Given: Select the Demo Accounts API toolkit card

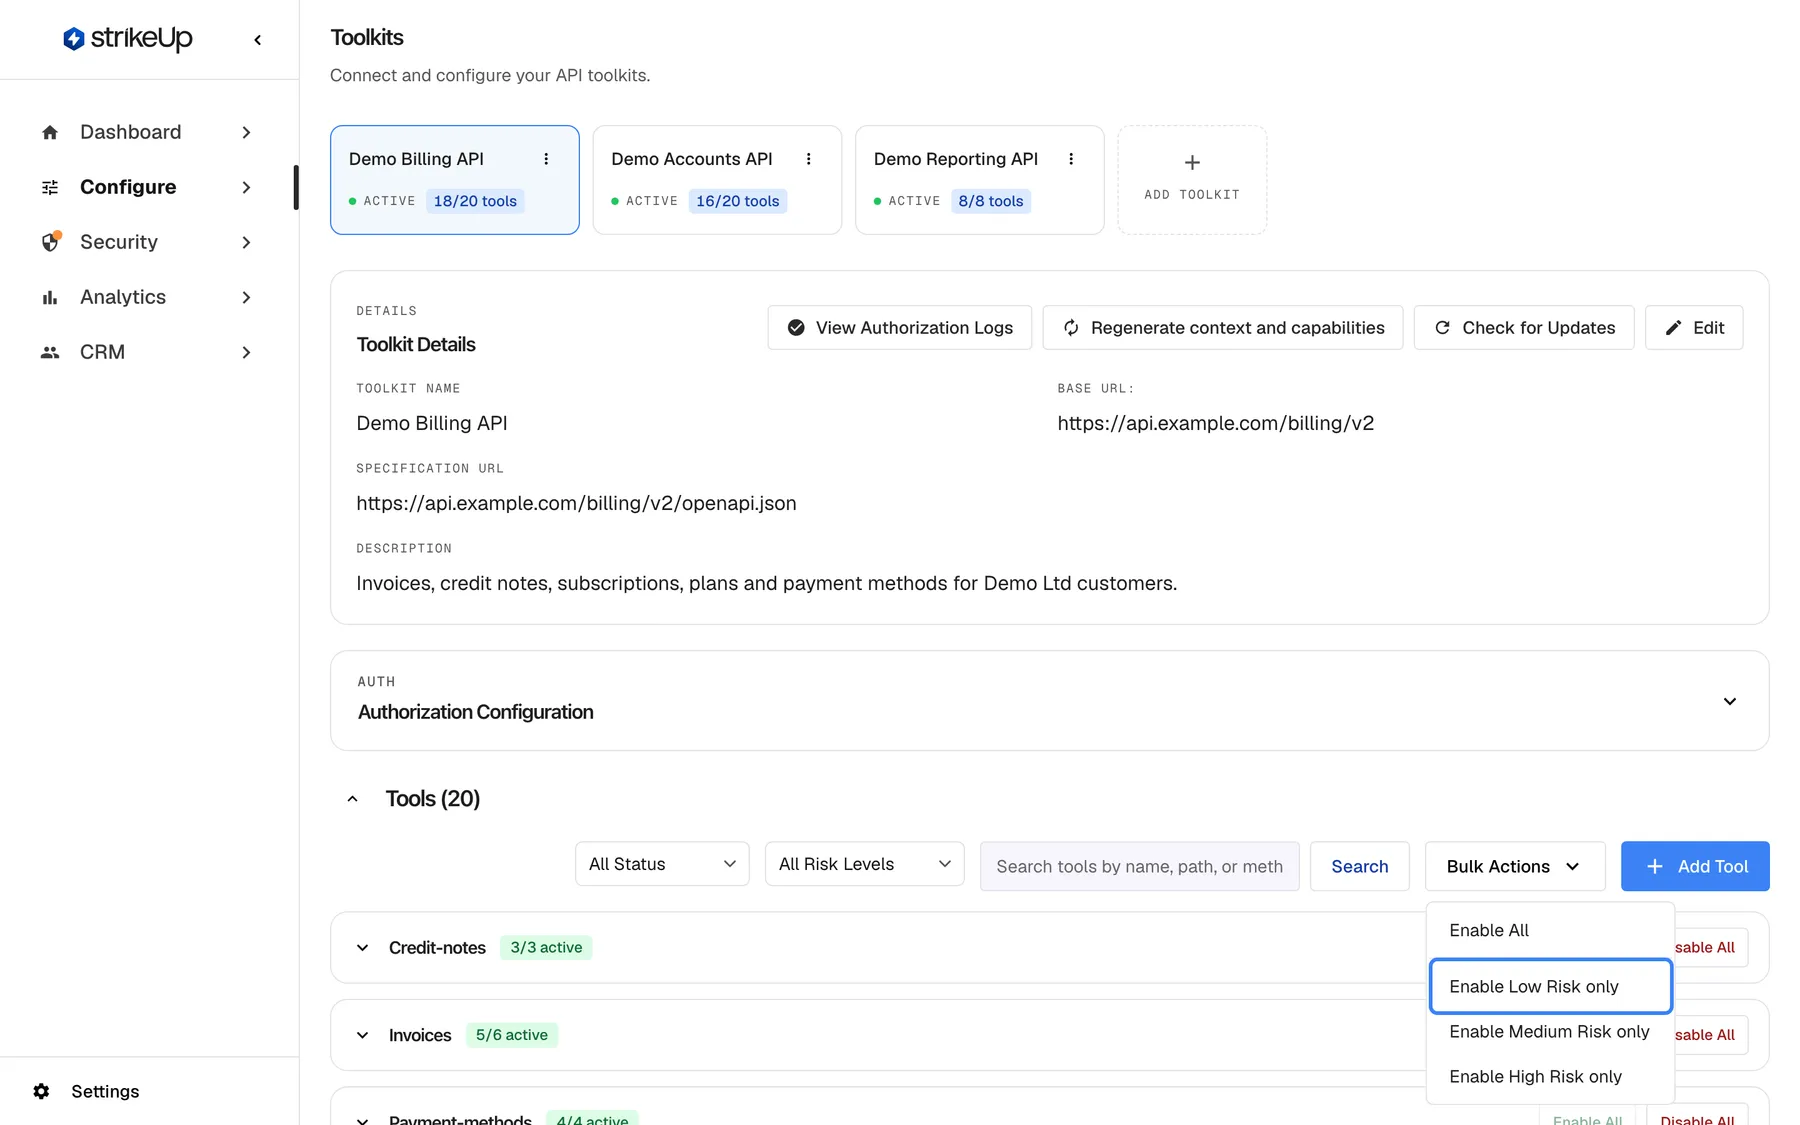Looking at the screenshot, I should coord(717,180).
